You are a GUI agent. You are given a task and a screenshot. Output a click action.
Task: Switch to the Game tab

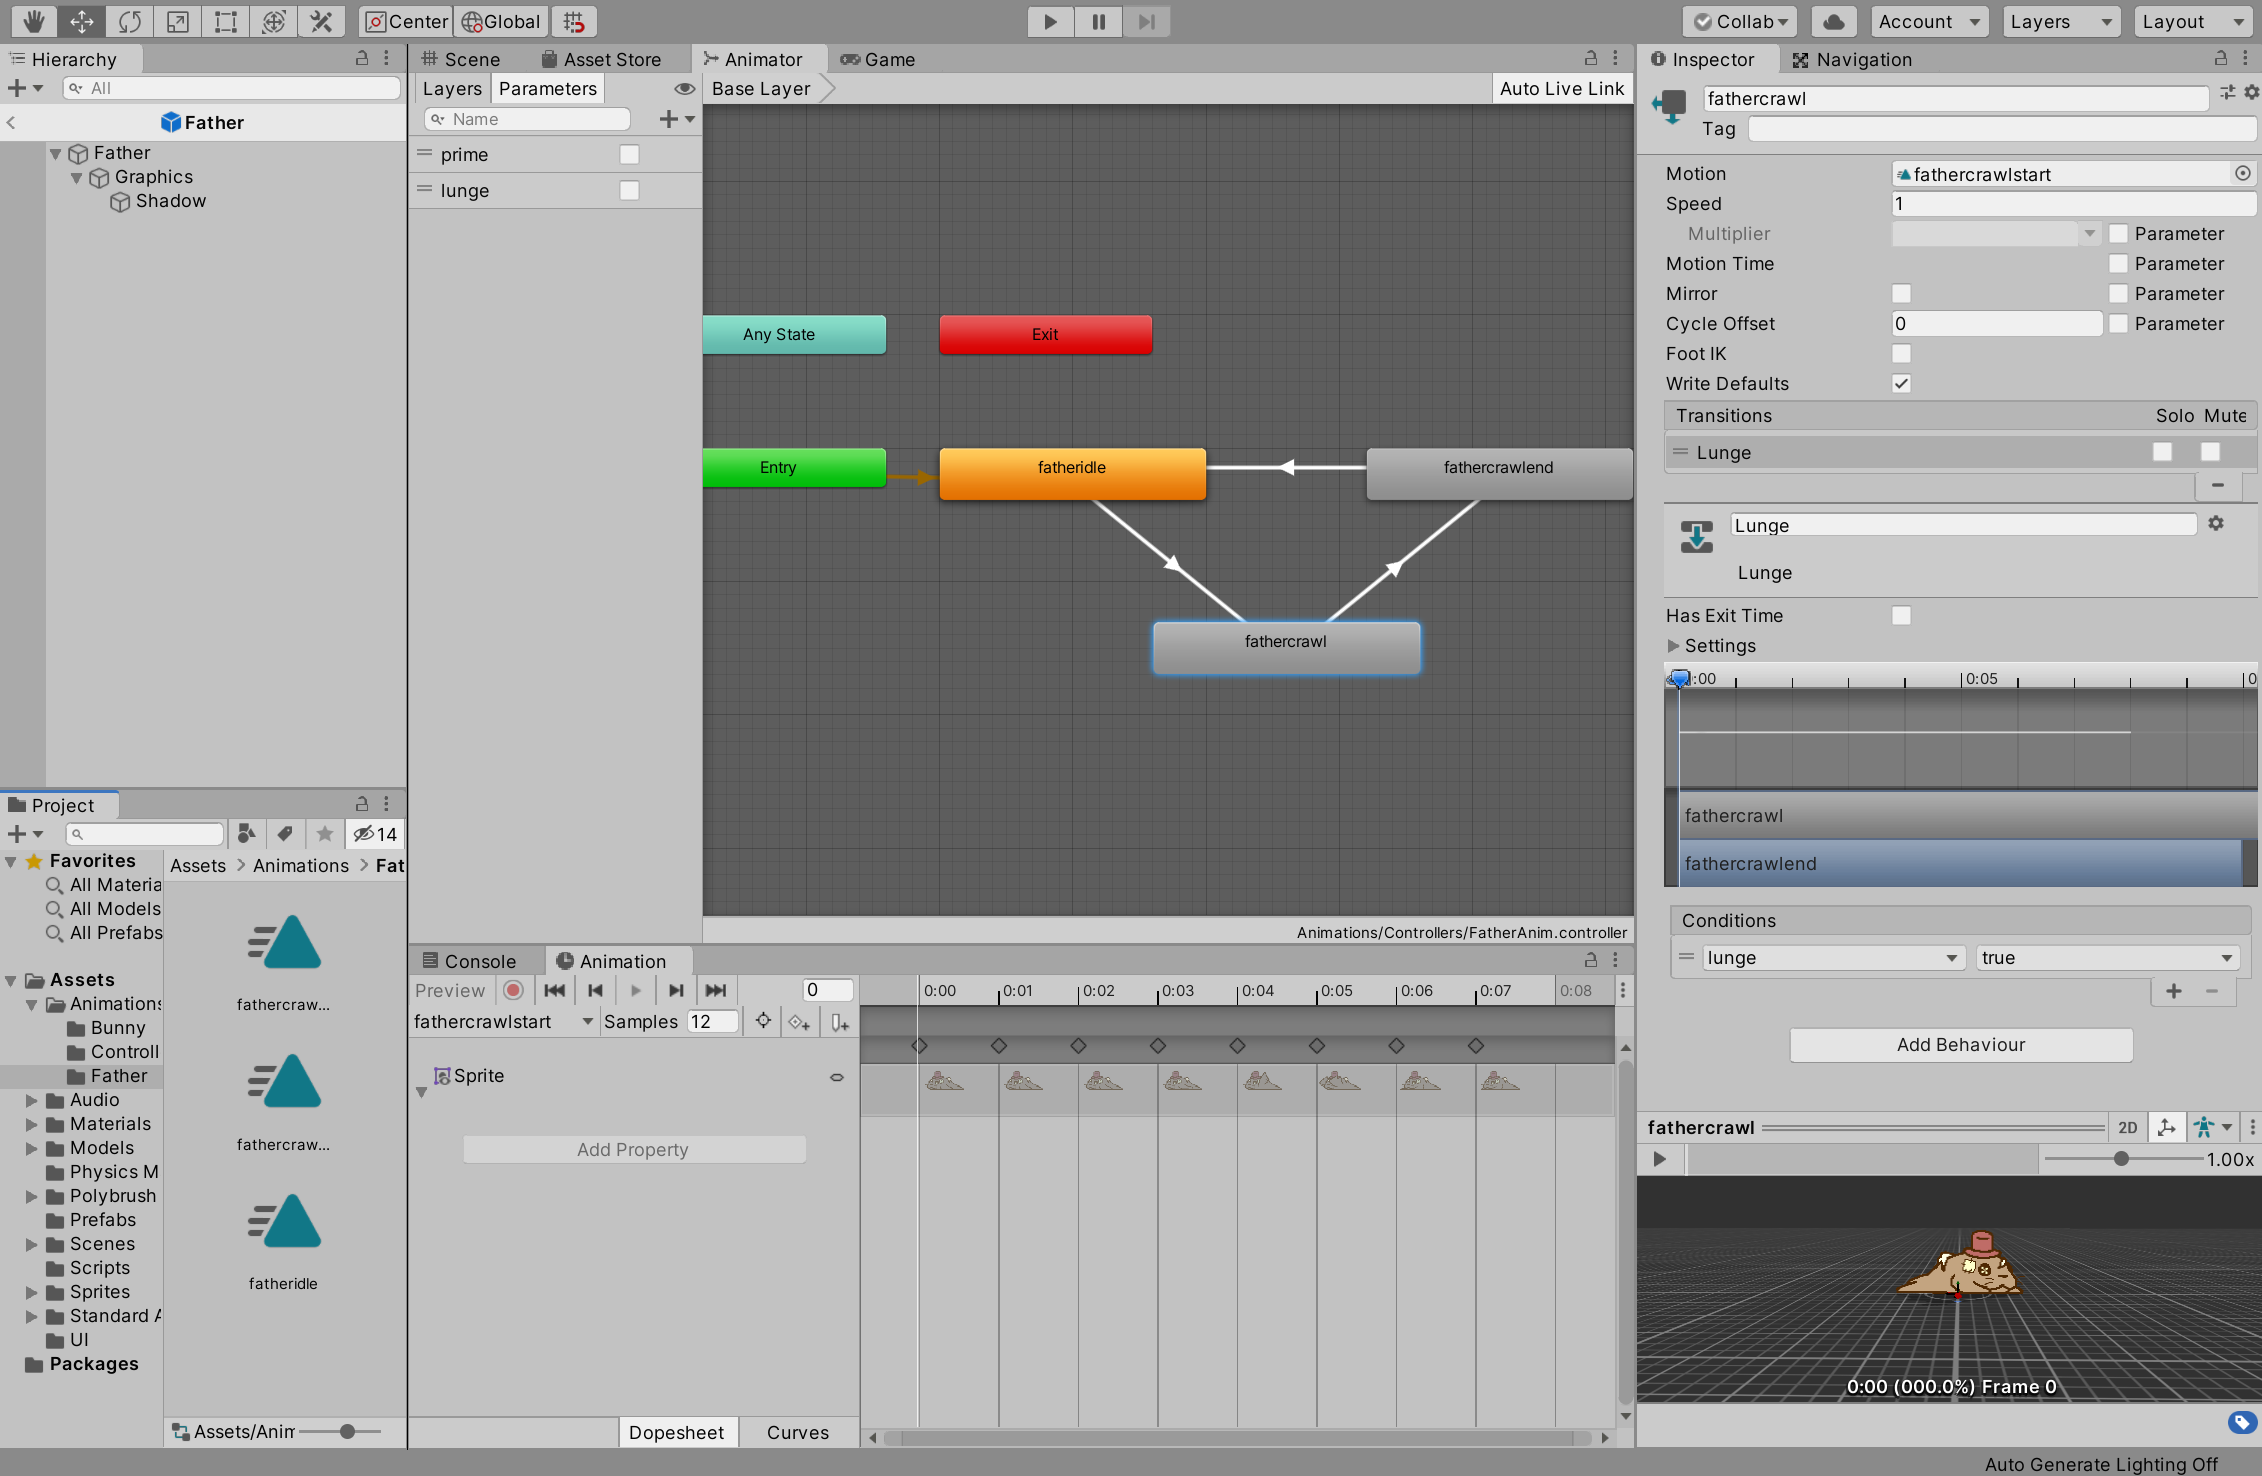pyautogui.click(x=878, y=59)
